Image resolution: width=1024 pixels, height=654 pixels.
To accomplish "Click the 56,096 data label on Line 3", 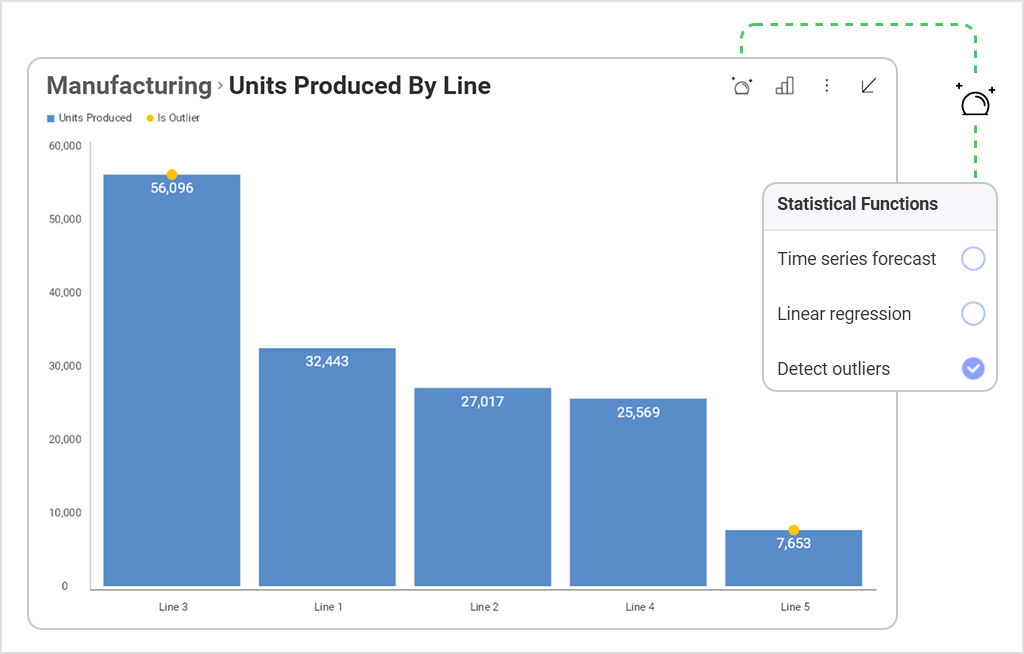I will tap(172, 187).
